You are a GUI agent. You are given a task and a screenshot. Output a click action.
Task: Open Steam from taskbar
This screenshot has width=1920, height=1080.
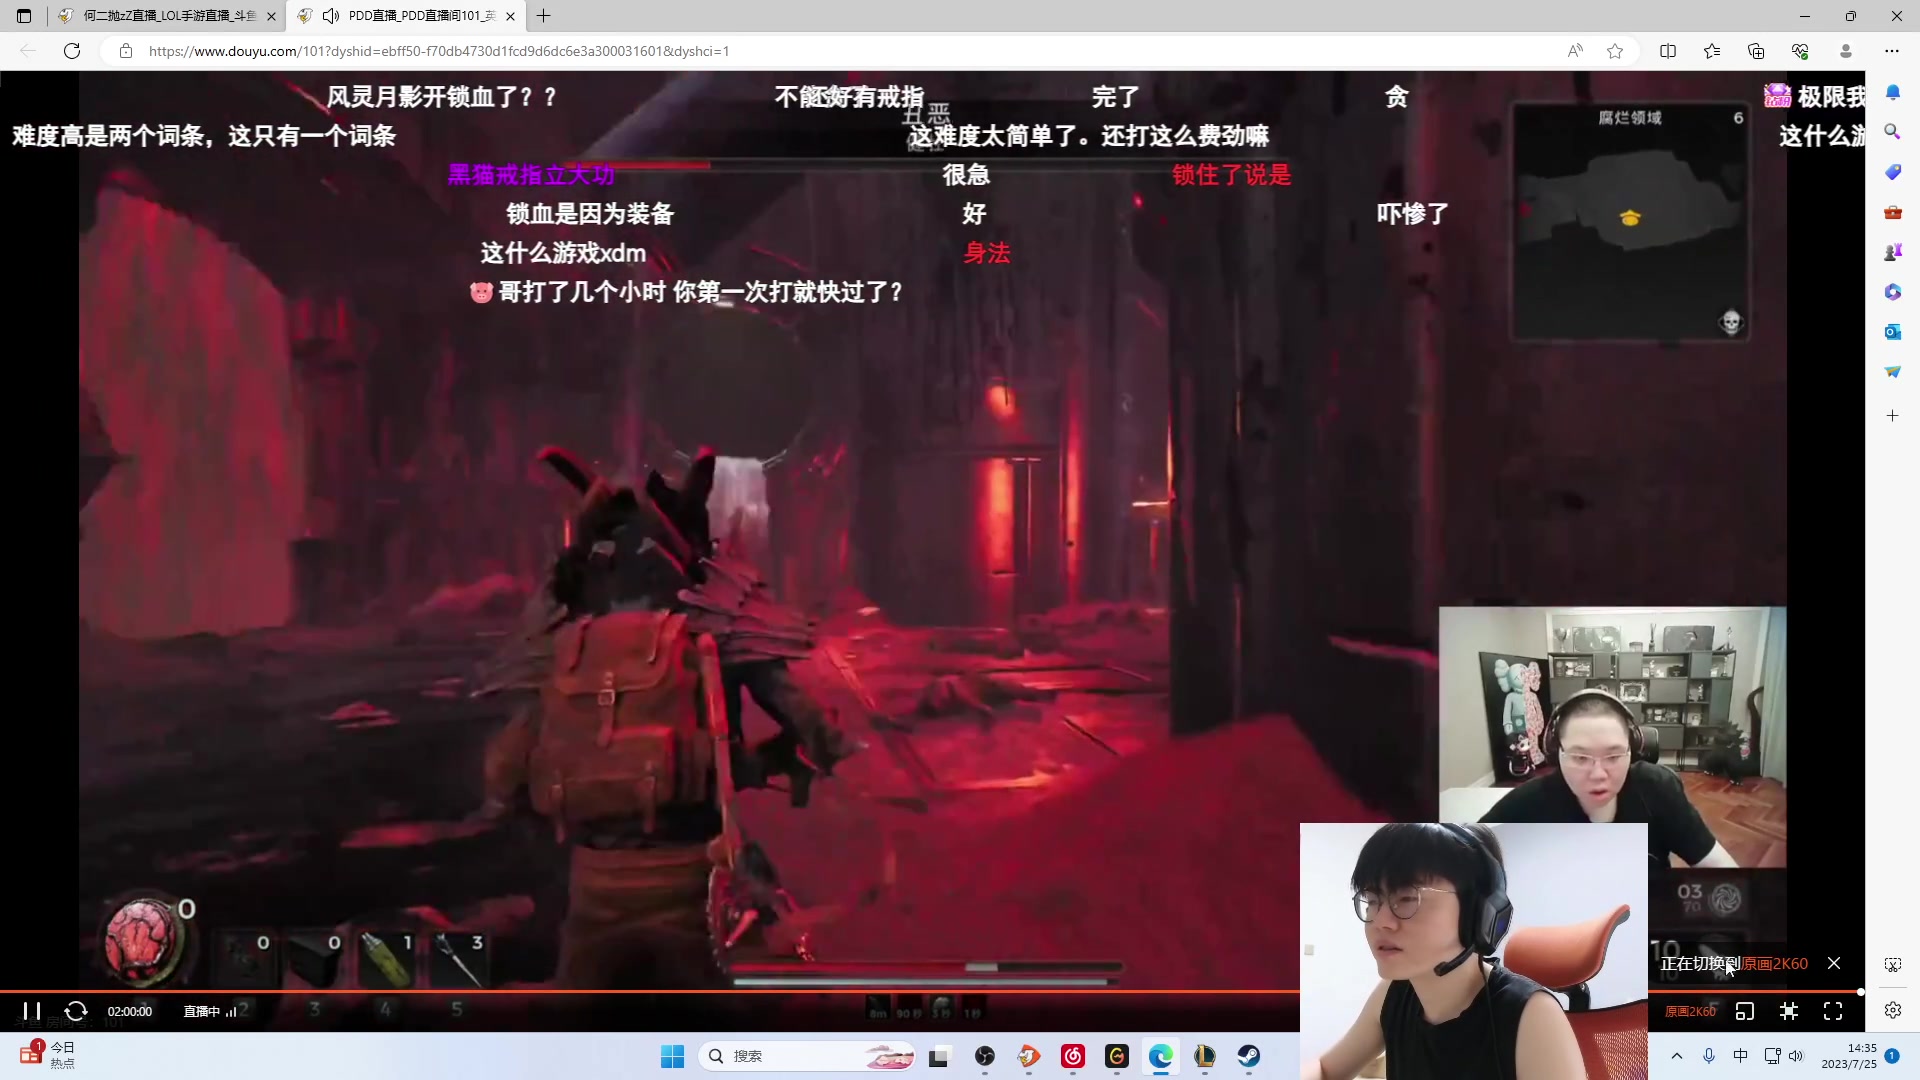(x=1249, y=1056)
